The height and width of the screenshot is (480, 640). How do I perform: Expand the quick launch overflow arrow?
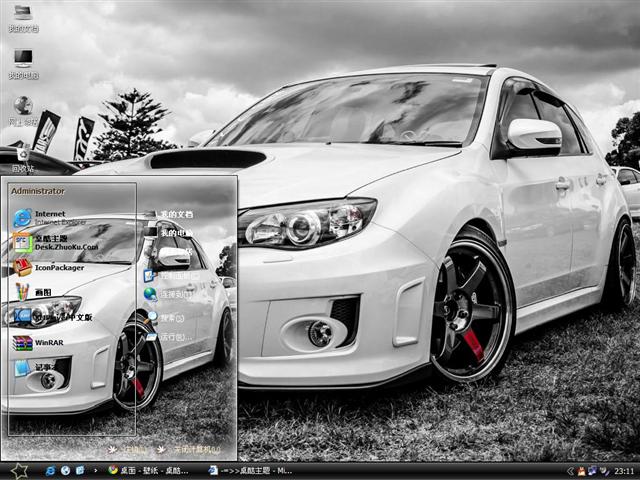[96, 471]
